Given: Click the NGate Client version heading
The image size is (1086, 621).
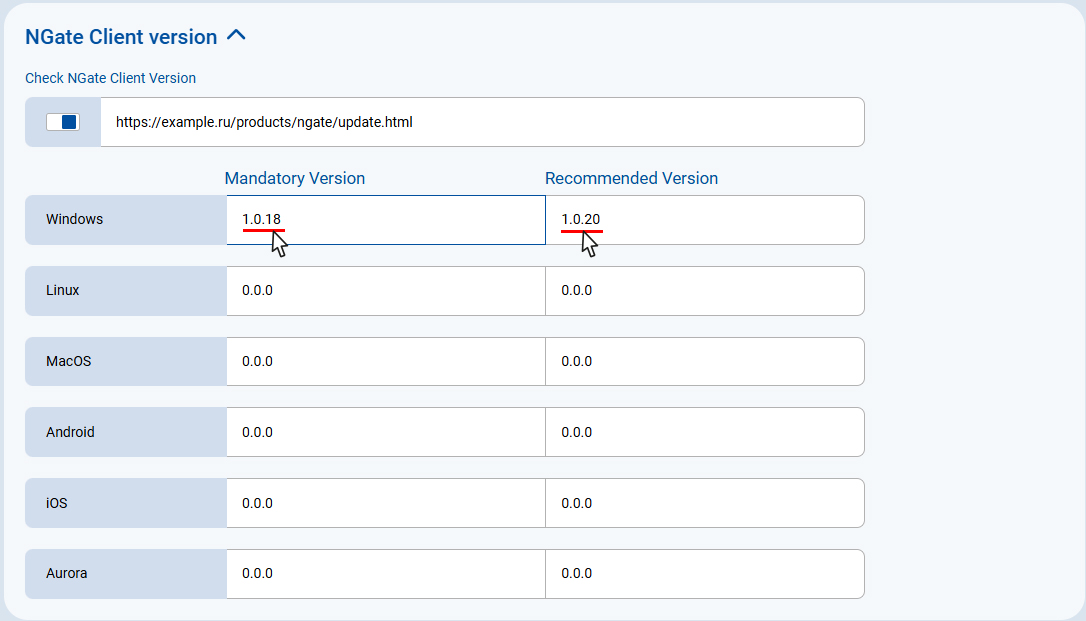Looking at the screenshot, I should (x=121, y=37).
